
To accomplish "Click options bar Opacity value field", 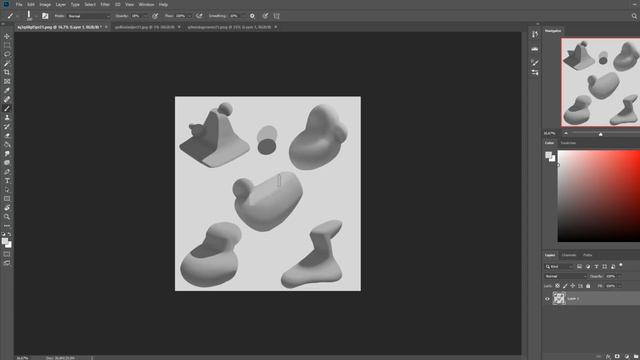I will [x=137, y=16].
